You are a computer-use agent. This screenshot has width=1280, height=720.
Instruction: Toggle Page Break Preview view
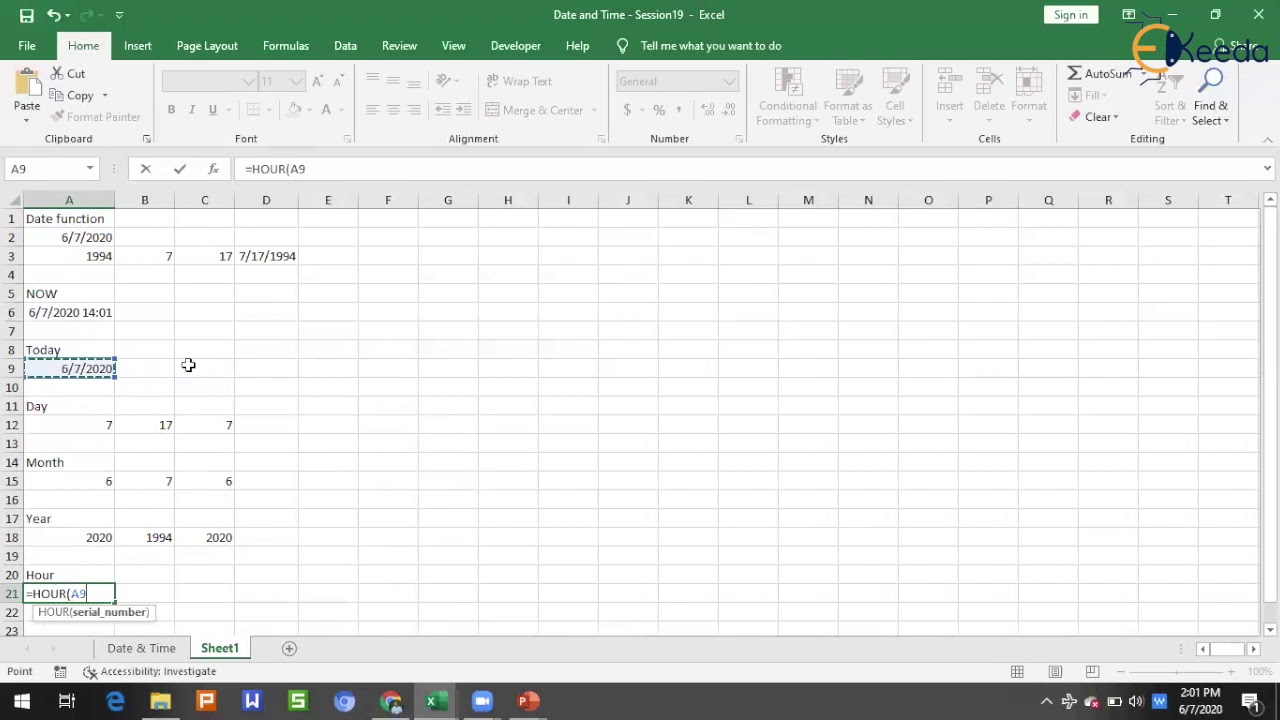tap(1092, 671)
